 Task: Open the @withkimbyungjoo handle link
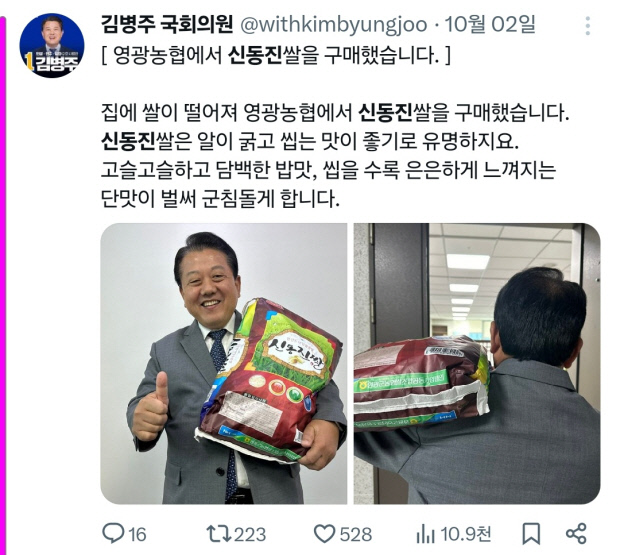[334, 25]
